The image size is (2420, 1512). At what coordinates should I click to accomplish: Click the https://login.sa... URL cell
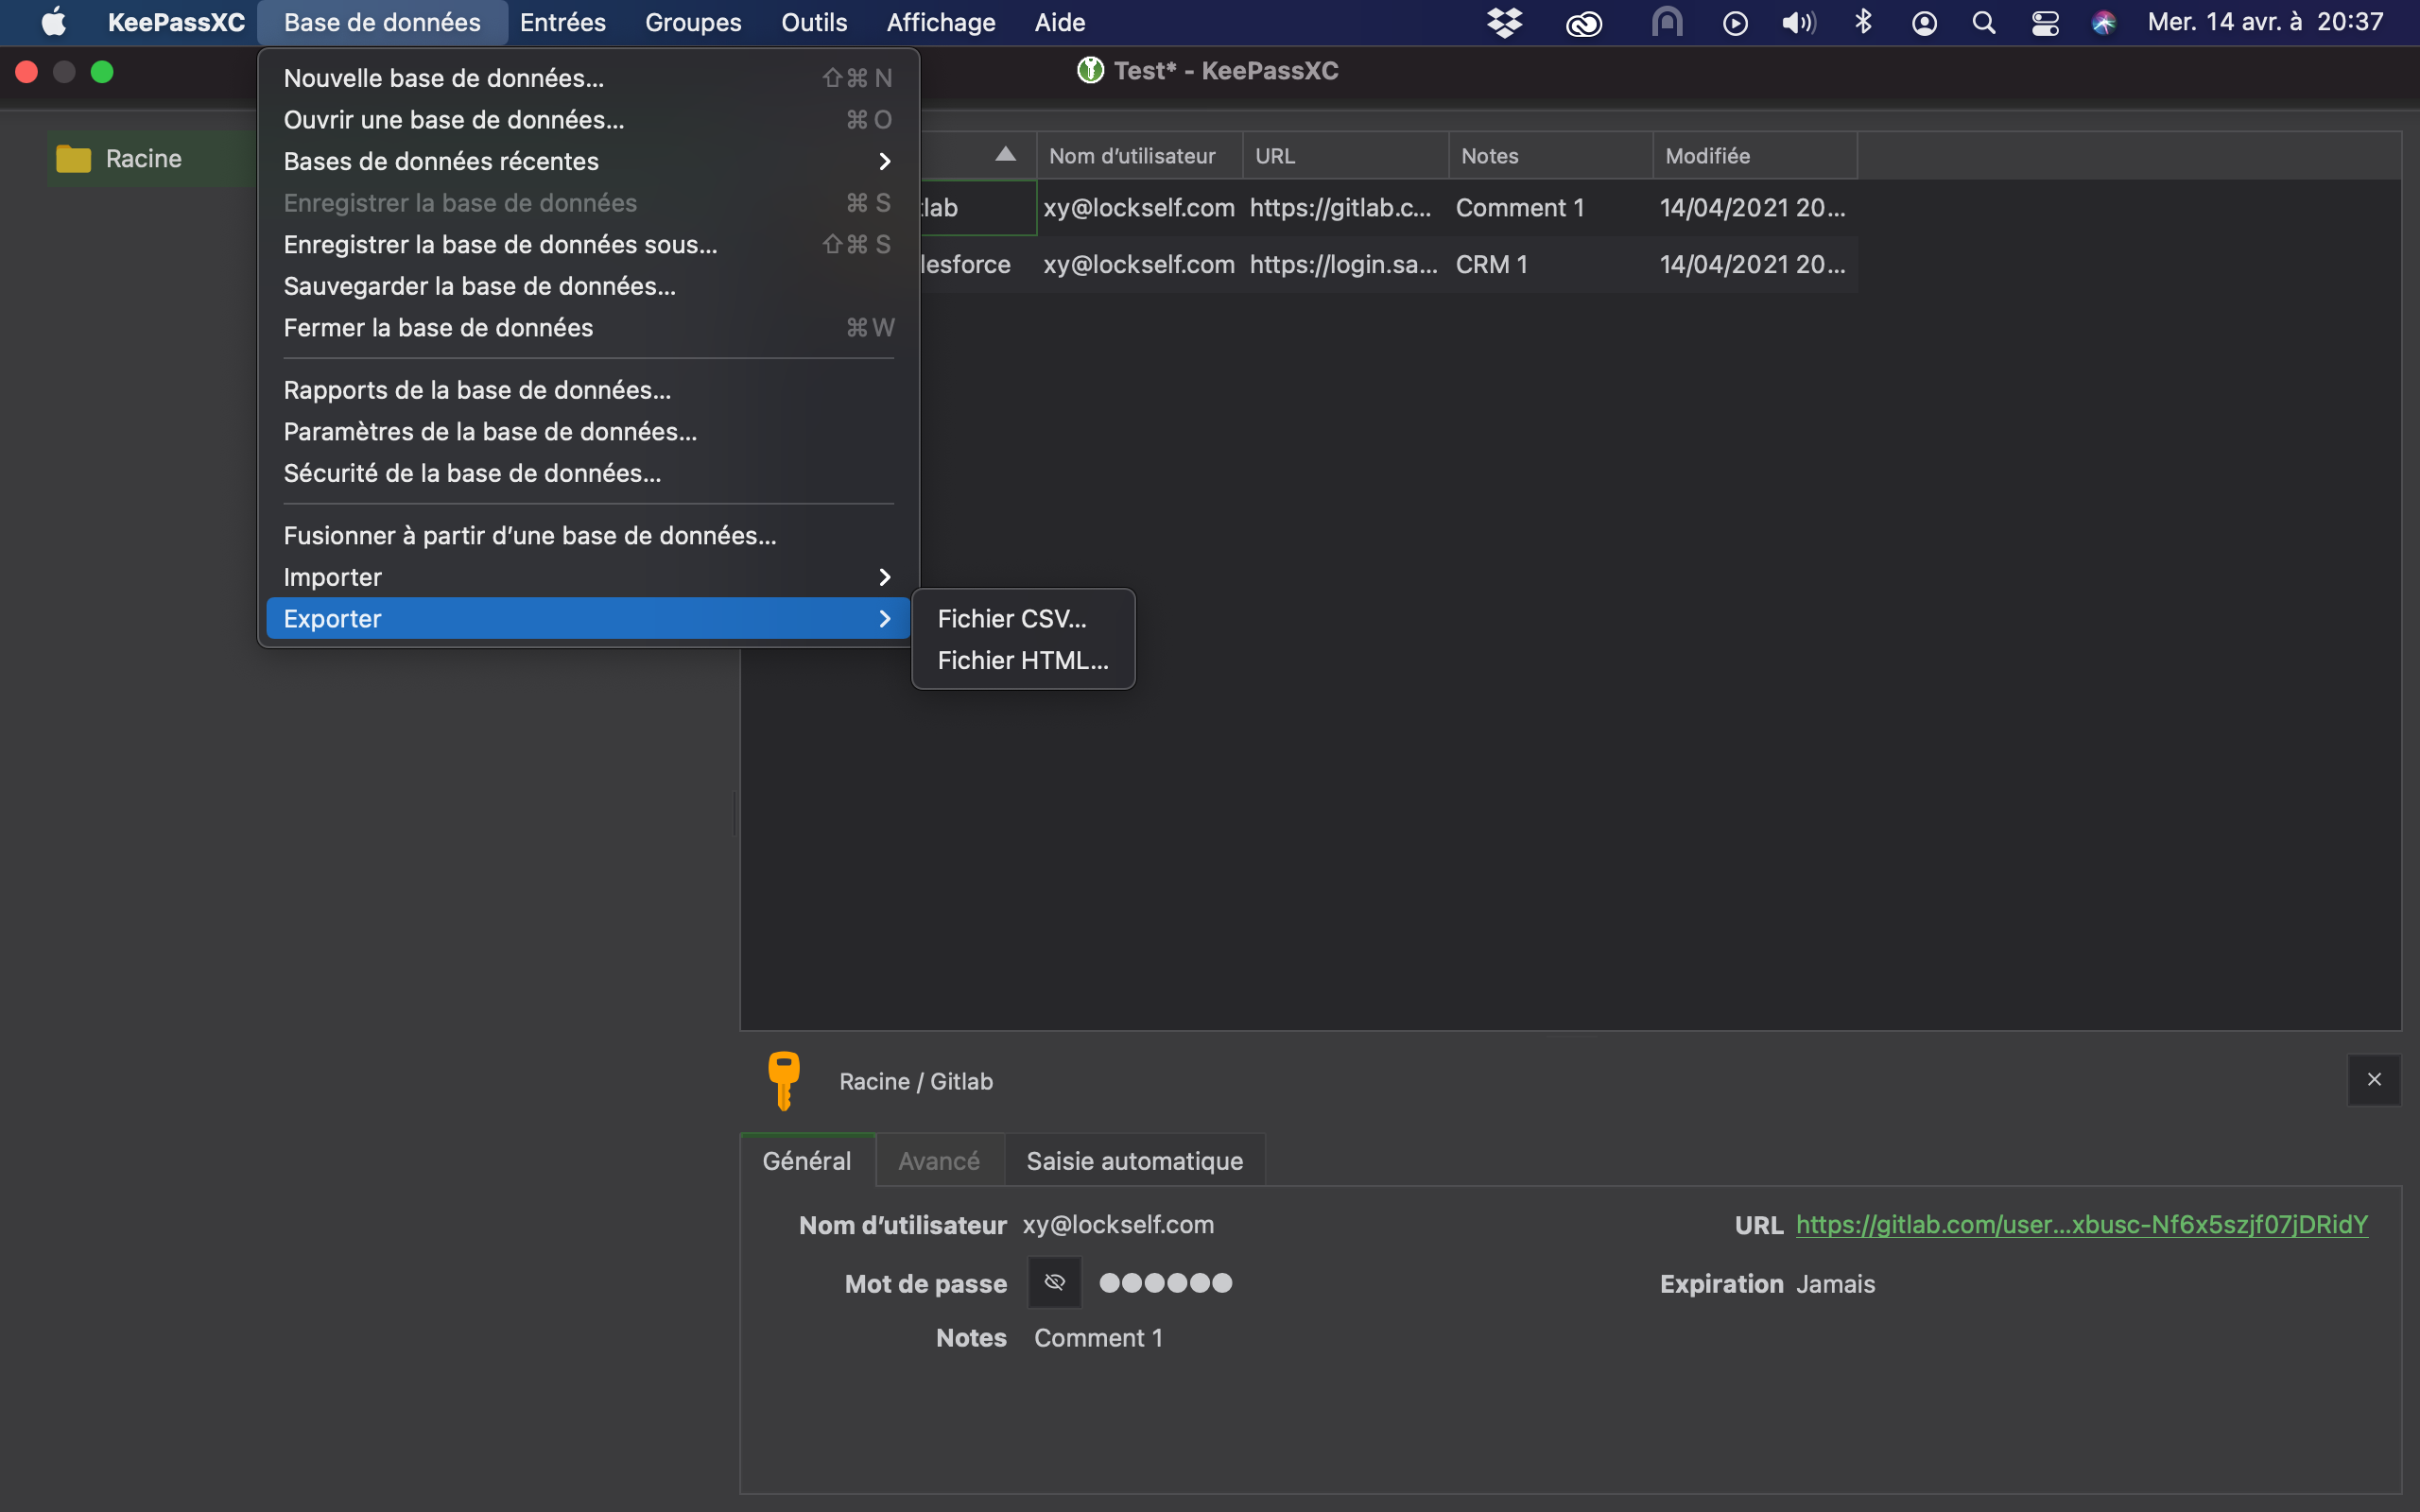[1344, 265]
